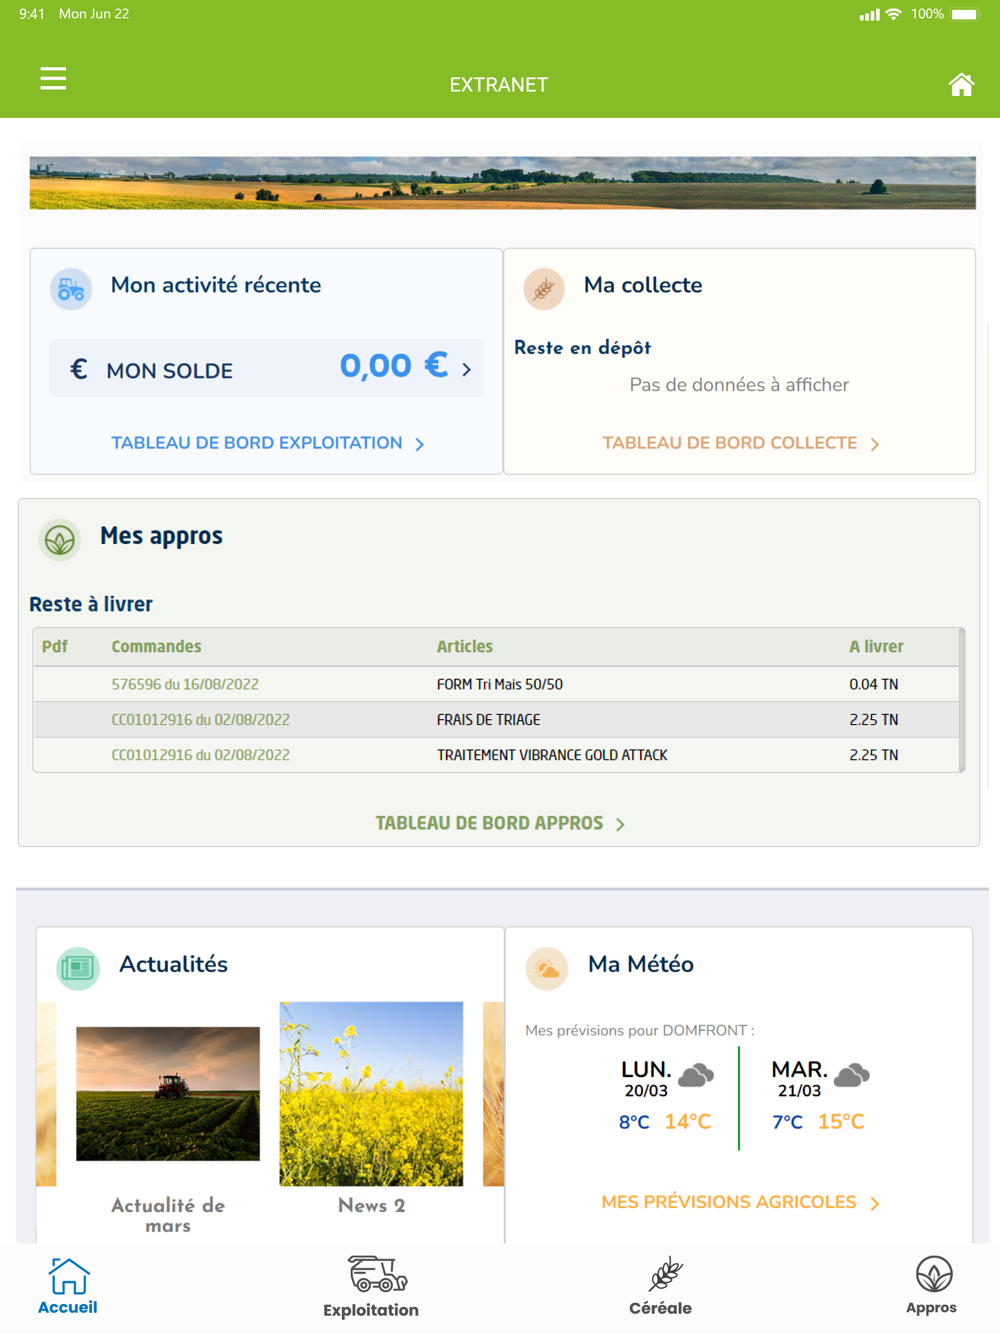Select article FORM Tri Mais 50/50

click(500, 684)
